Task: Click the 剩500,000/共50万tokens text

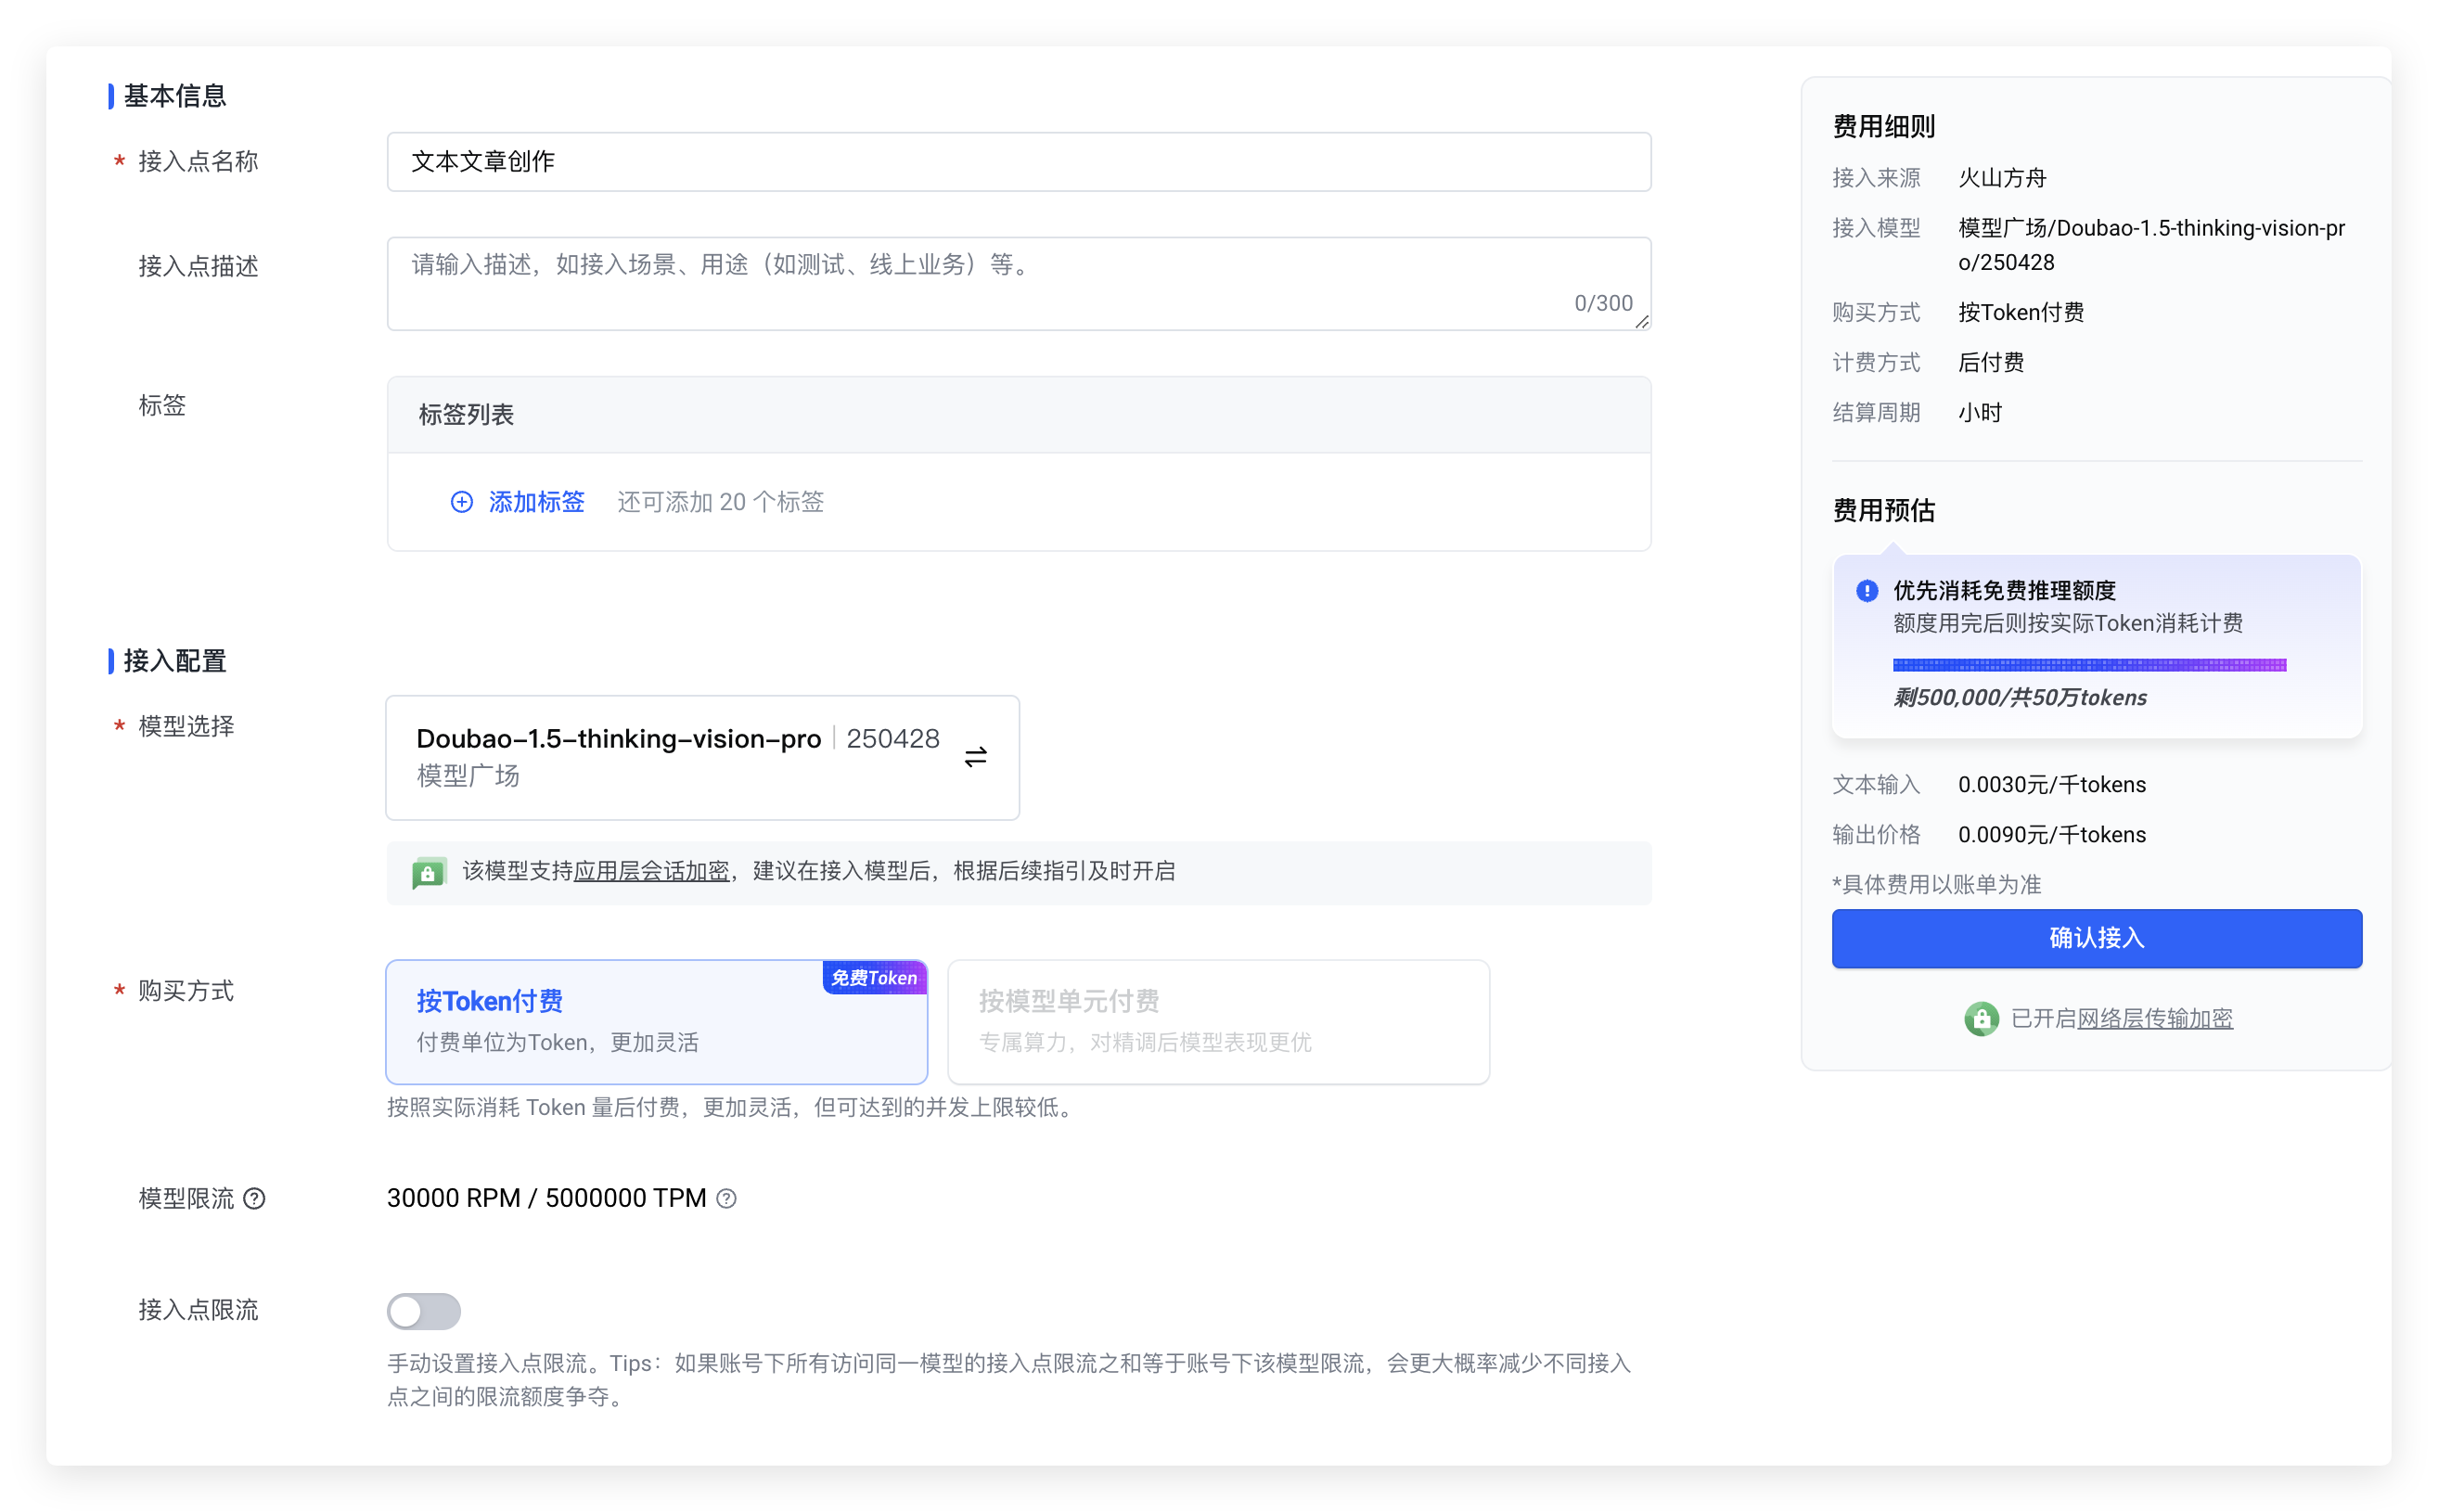Action: click(x=2019, y=697)
